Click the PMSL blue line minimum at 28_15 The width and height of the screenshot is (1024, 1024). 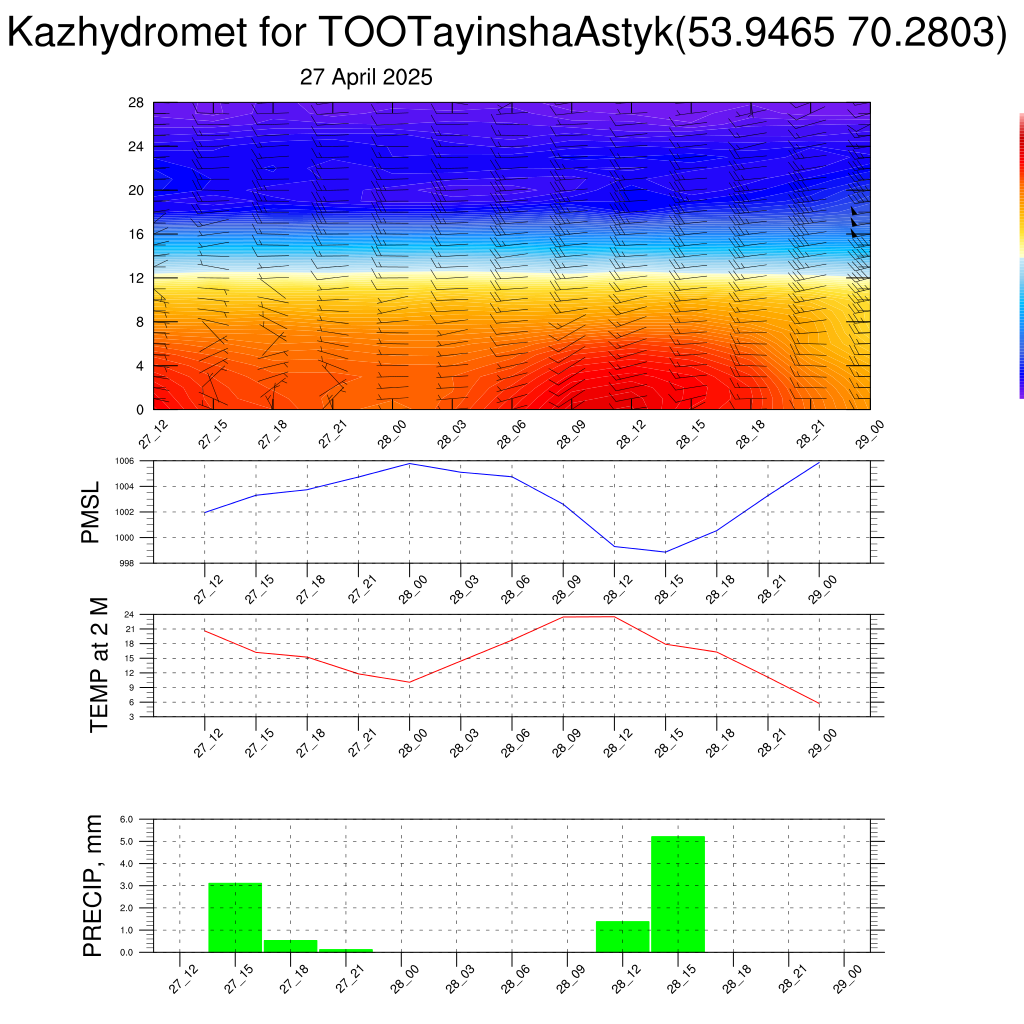pyautogui.click(x=665, y=552)
